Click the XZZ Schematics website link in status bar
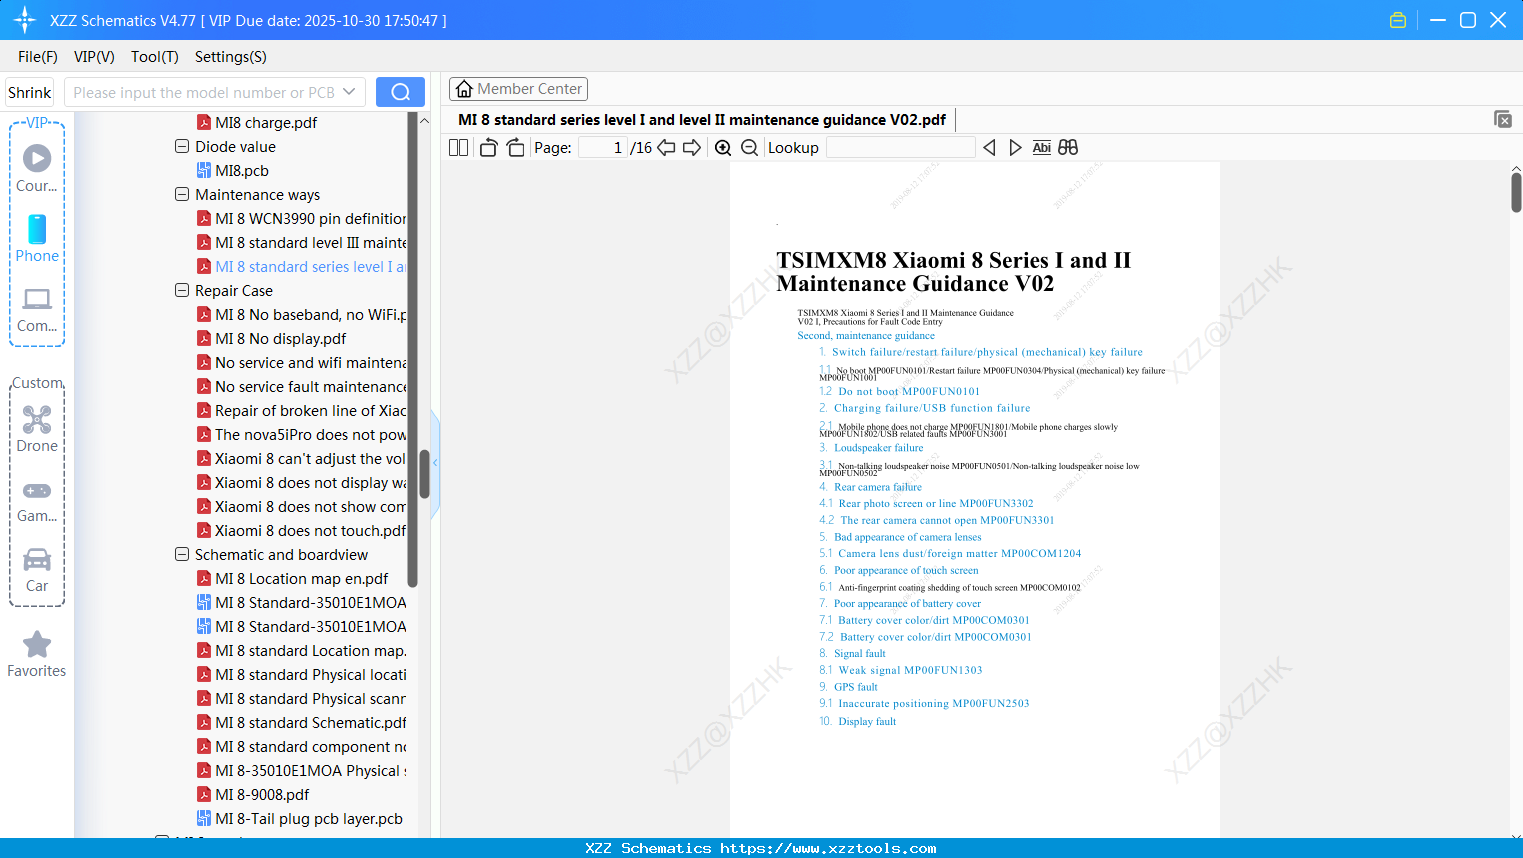Screen dimensions: 1523x858 pos(828,848)
